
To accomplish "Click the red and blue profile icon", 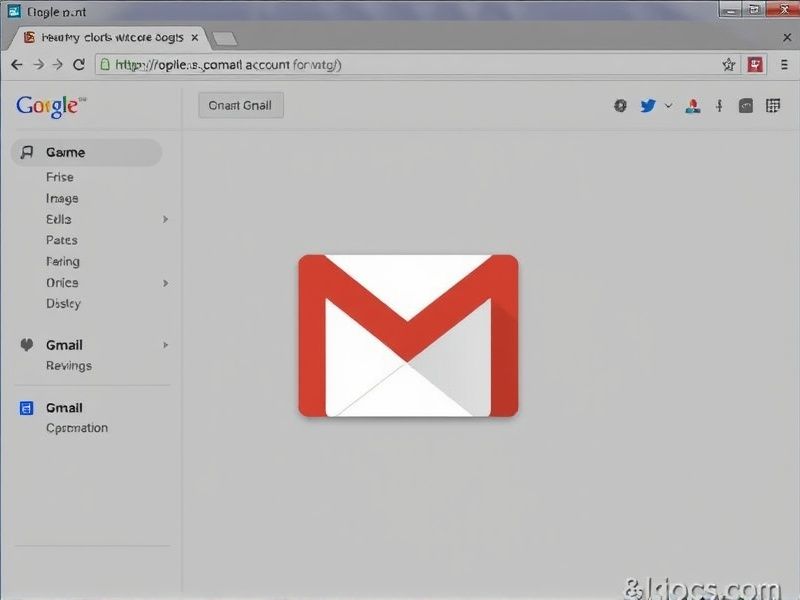I will 692,106.
